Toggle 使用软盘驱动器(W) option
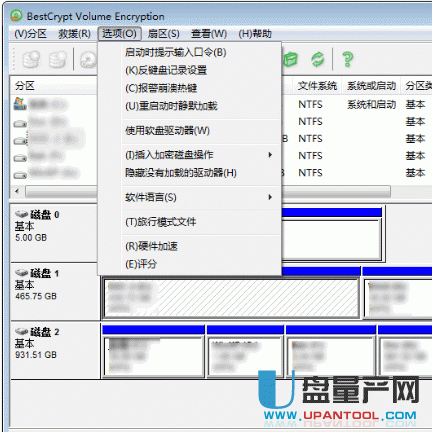Image resolution: width=432 pixels, height=432 pixels. [x=190, y=130]
